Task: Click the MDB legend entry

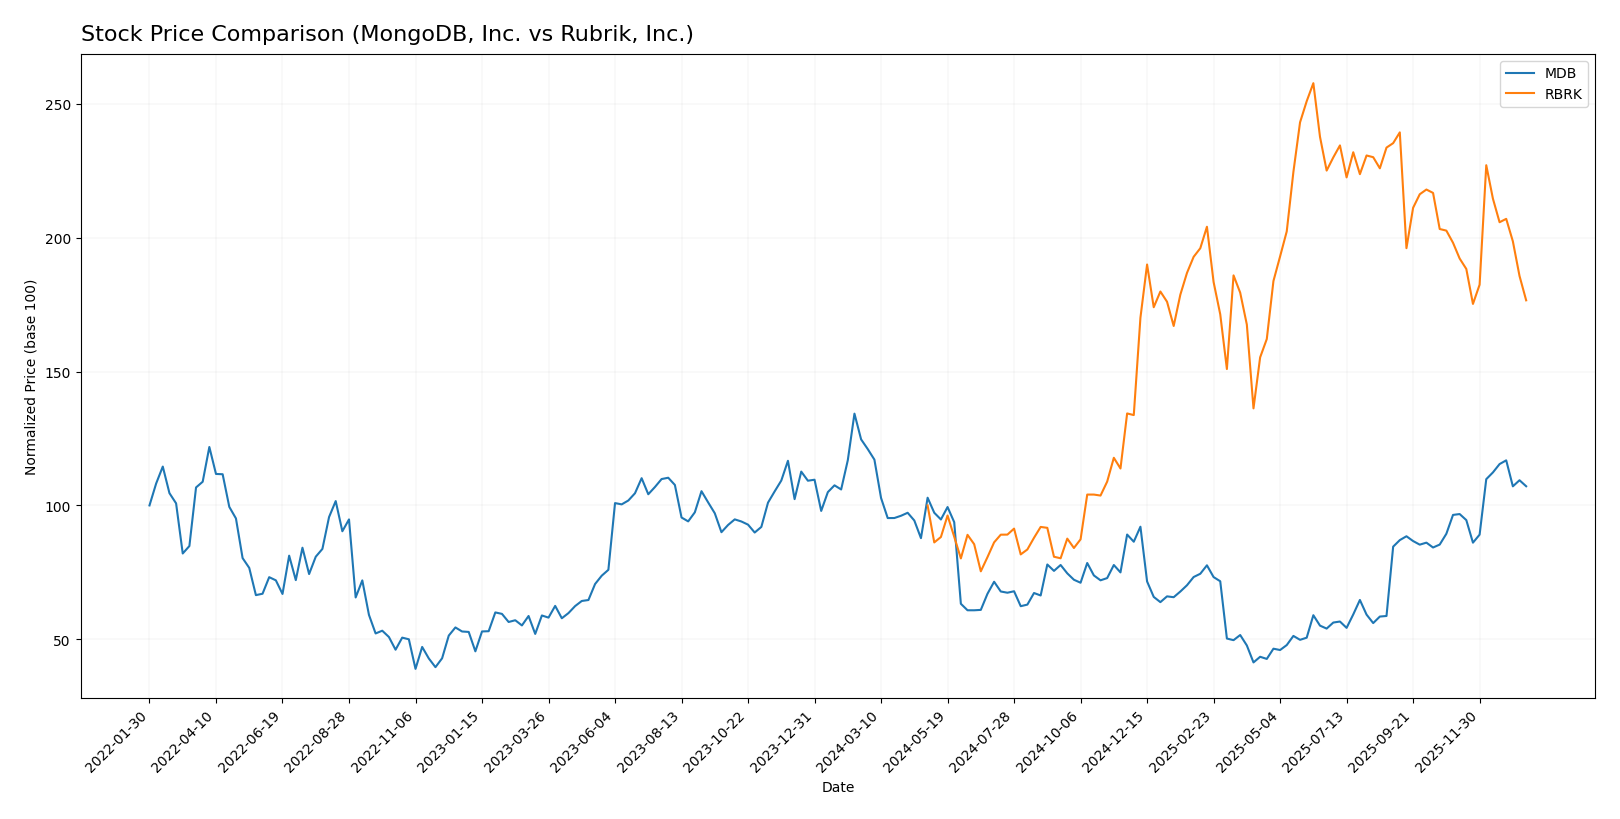Action: tap(1543, 74)
